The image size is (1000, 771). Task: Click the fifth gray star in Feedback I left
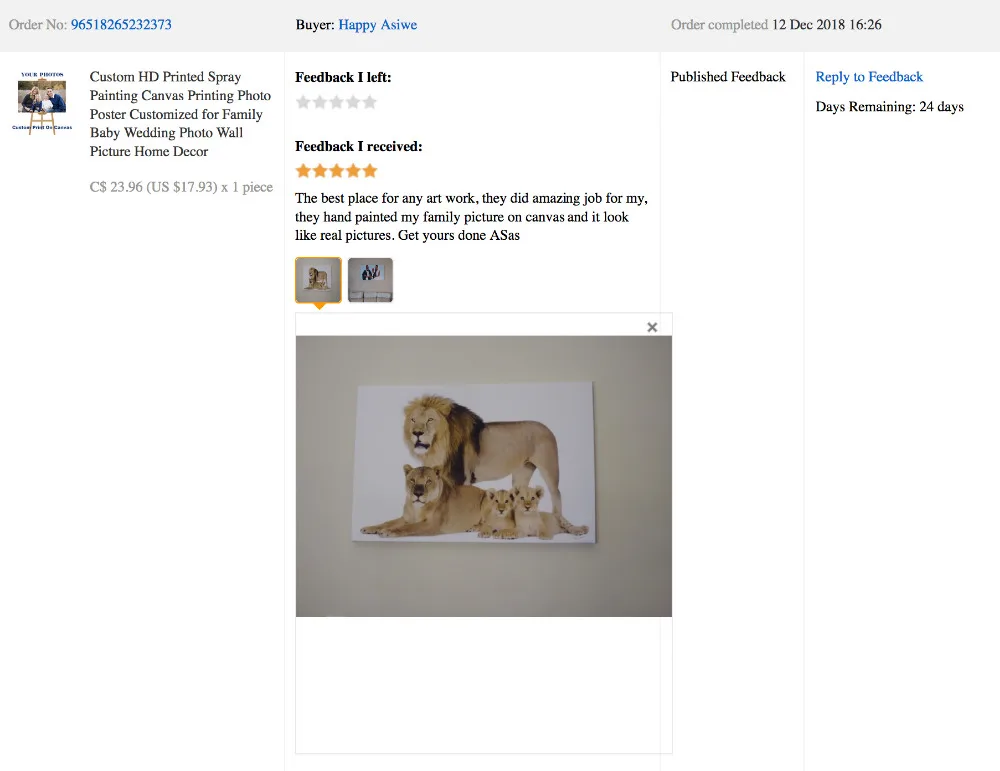tap(369, 102)
